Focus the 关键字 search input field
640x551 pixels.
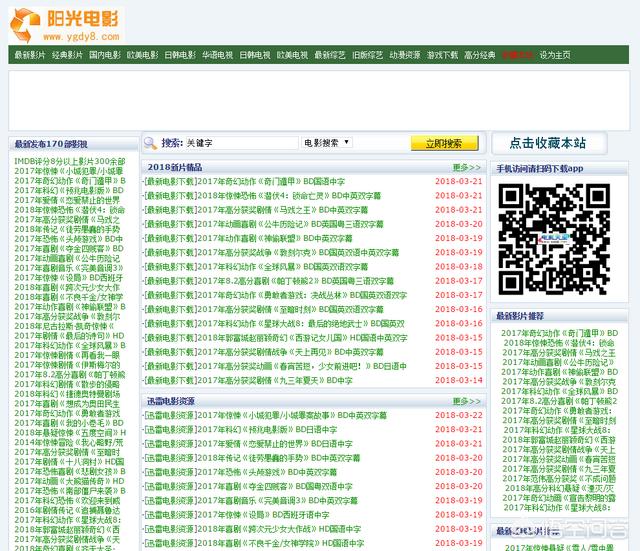click(x=242, y=143)
